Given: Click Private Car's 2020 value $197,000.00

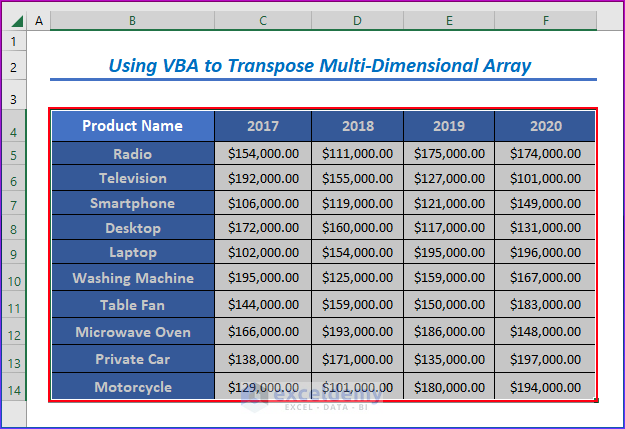Looking at the screenshot, I should point(545,359).
